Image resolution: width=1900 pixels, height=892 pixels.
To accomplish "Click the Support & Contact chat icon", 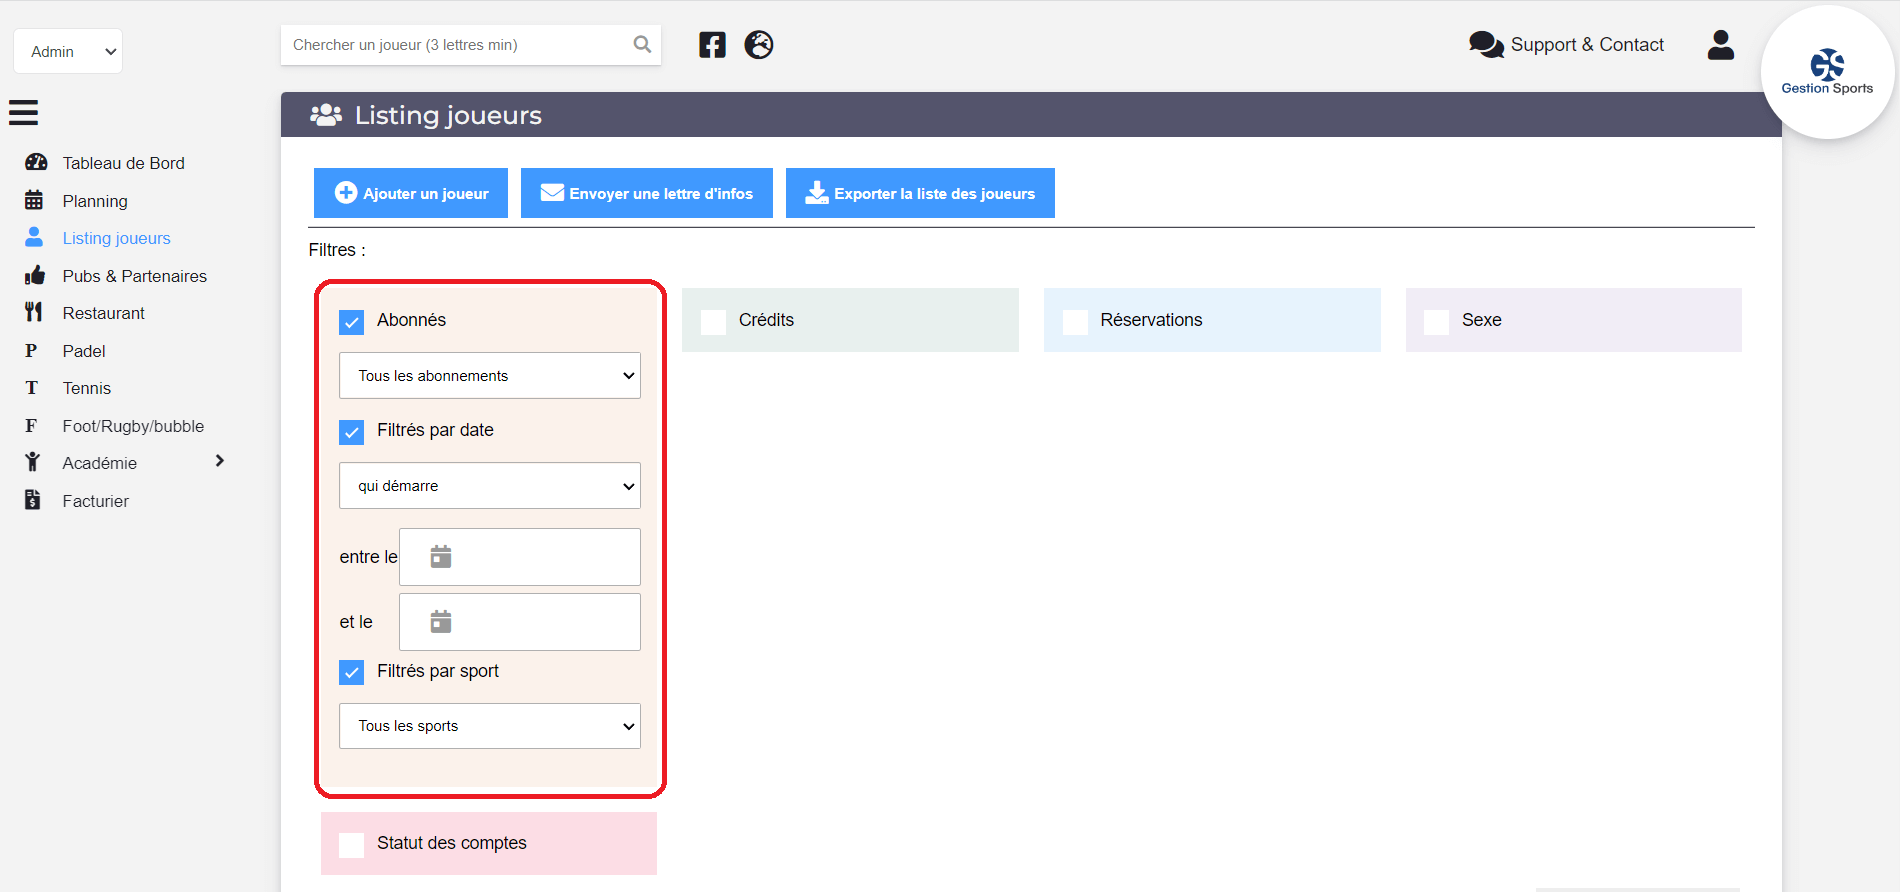I will (x=1486, y=45).
